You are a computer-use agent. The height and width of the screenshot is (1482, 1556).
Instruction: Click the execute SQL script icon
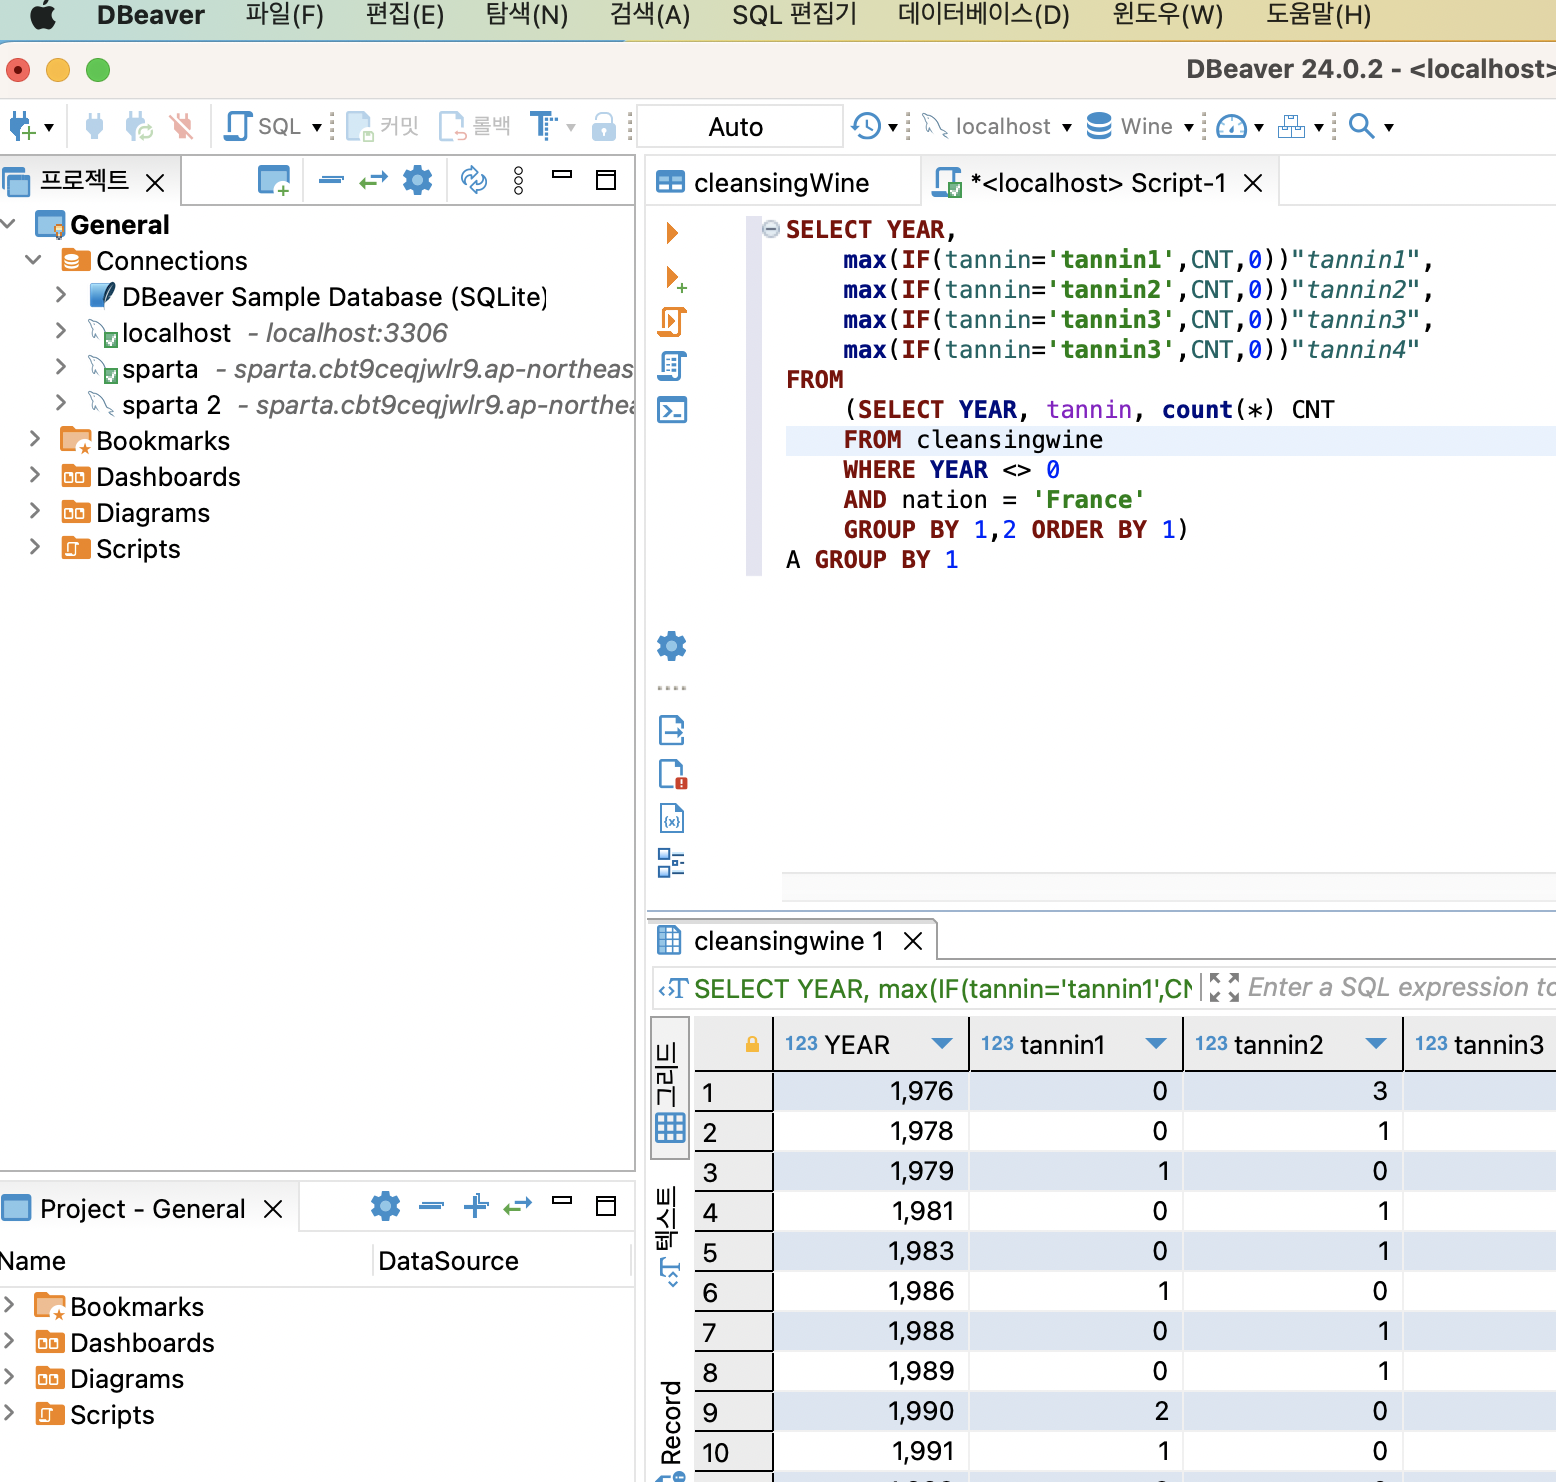click(x=672, y=322)
